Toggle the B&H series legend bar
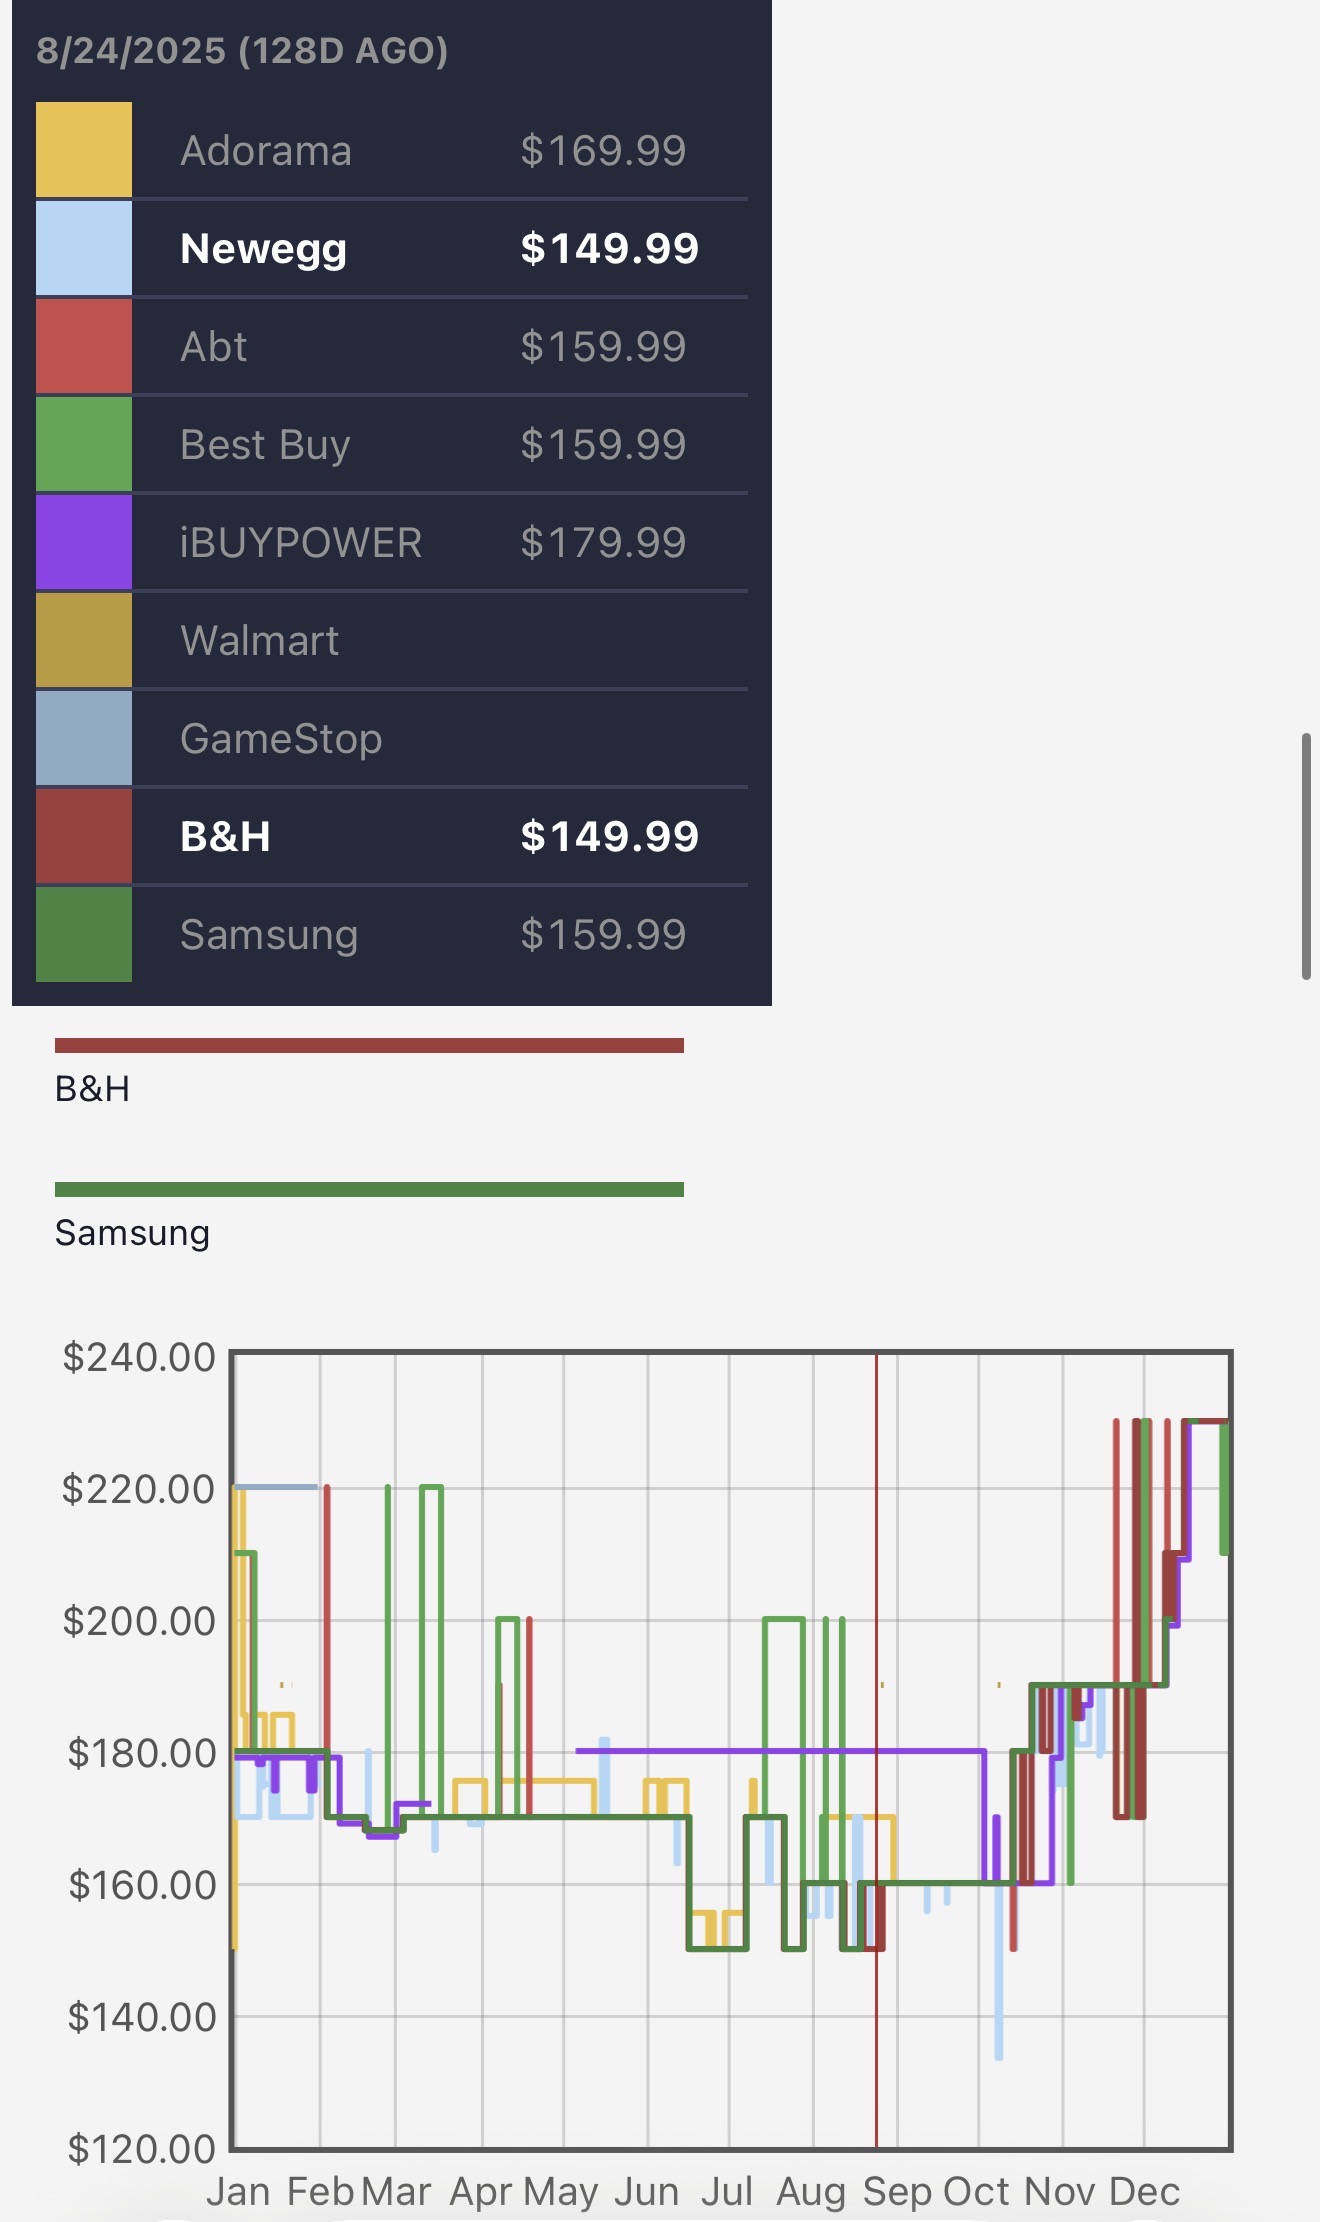This screenshot has height=2222, width=1320. (x=369, y=1045)
